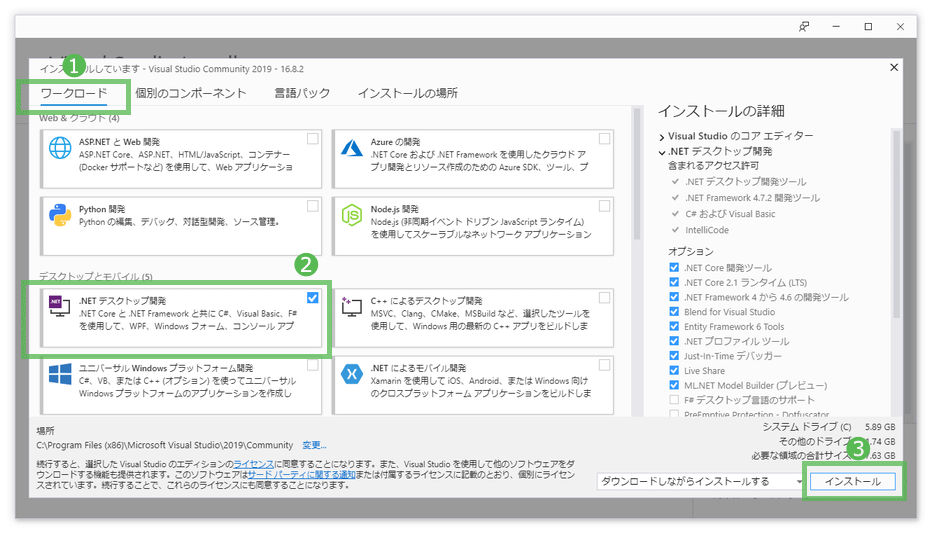Viewport: 932px width, 533px height.
Task: Click the Azure development logo icon
Action: tap(352, 147)
